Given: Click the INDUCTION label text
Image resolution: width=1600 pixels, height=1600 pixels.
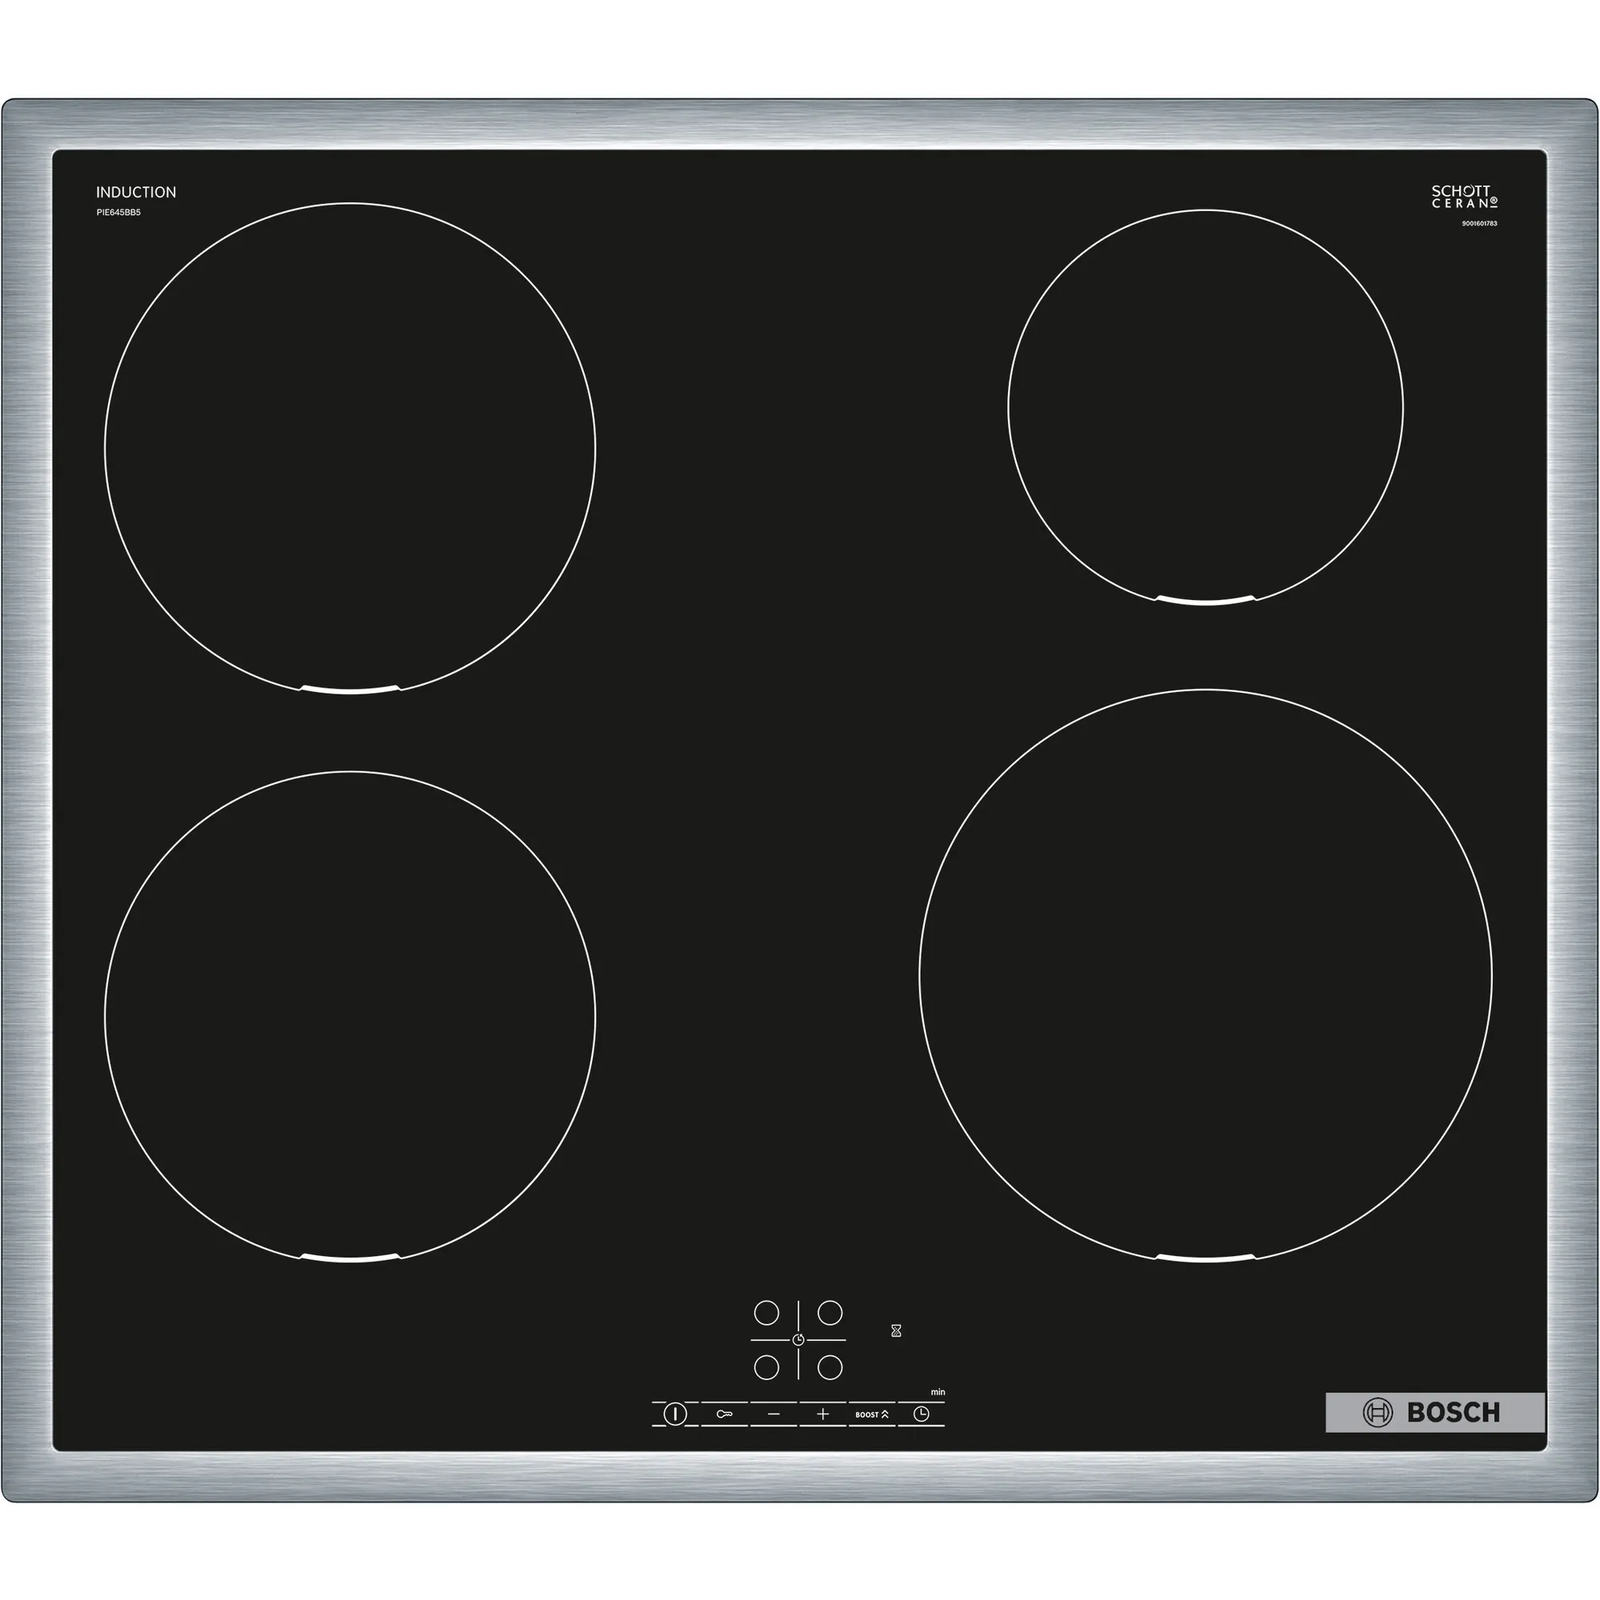Looking at the screenshot, I should coord(136,192).
